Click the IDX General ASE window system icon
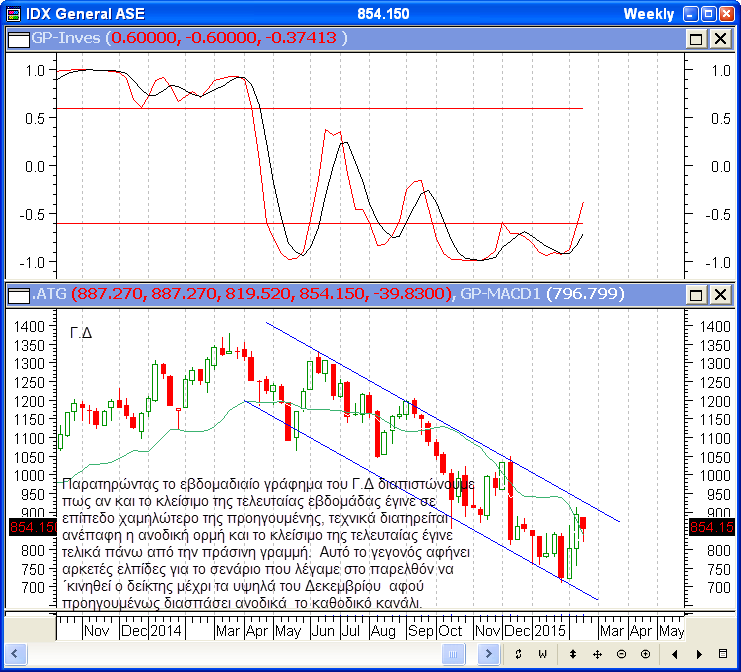This screenshot has height=672, width=741. pyautogui.click(x=13, y=14)
